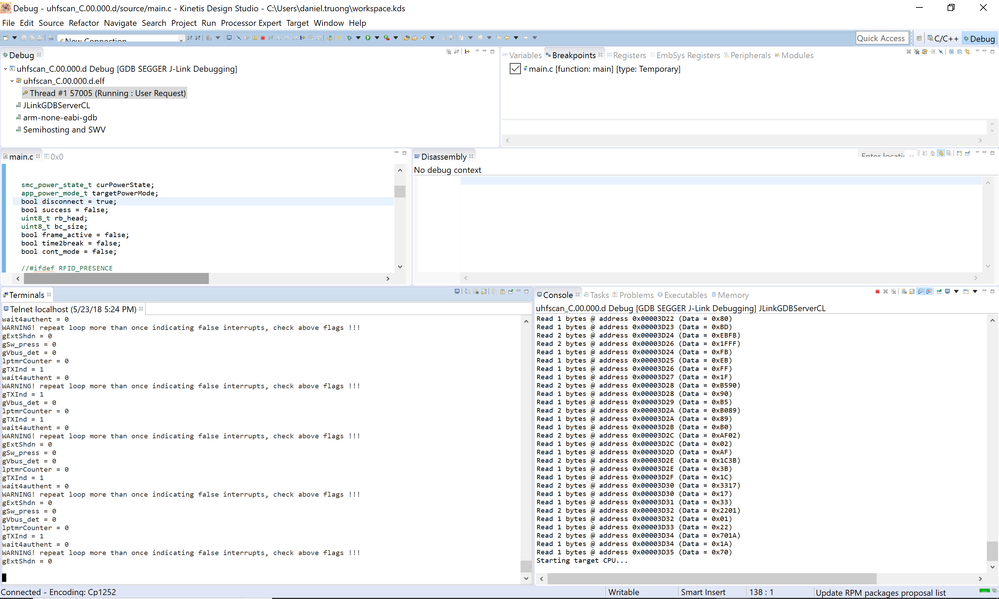
Task: Switch to the Memory tab
Action: coord(730,295)
